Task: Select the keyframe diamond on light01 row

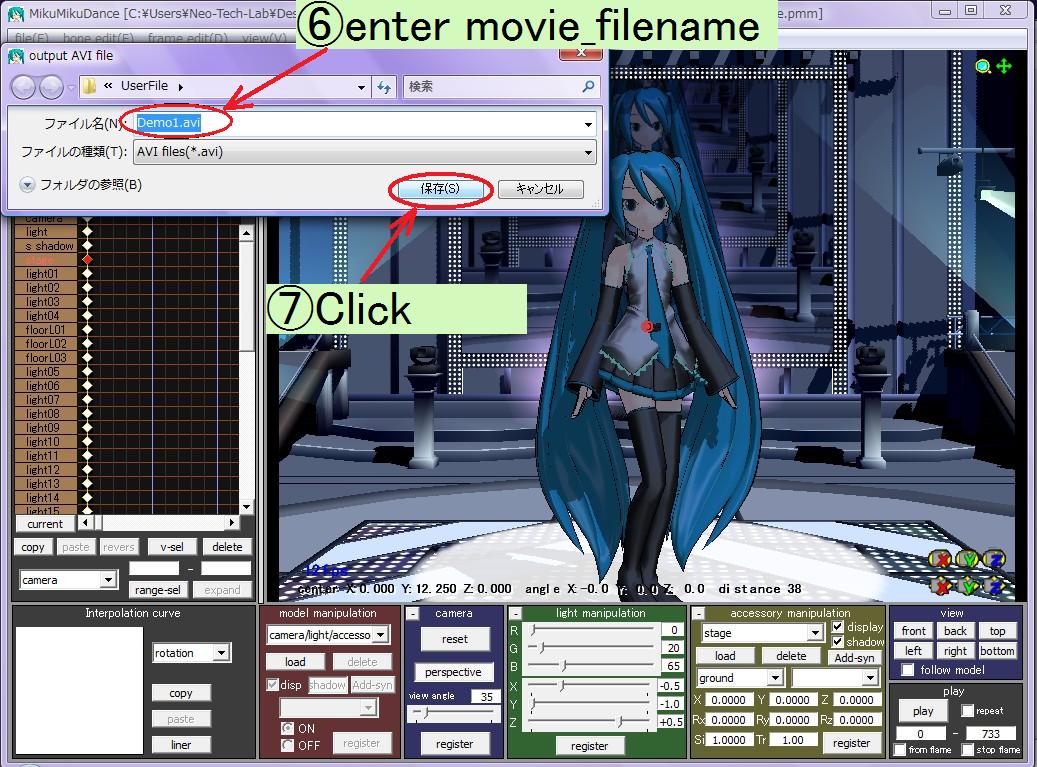Action: [x=87, y=274]
